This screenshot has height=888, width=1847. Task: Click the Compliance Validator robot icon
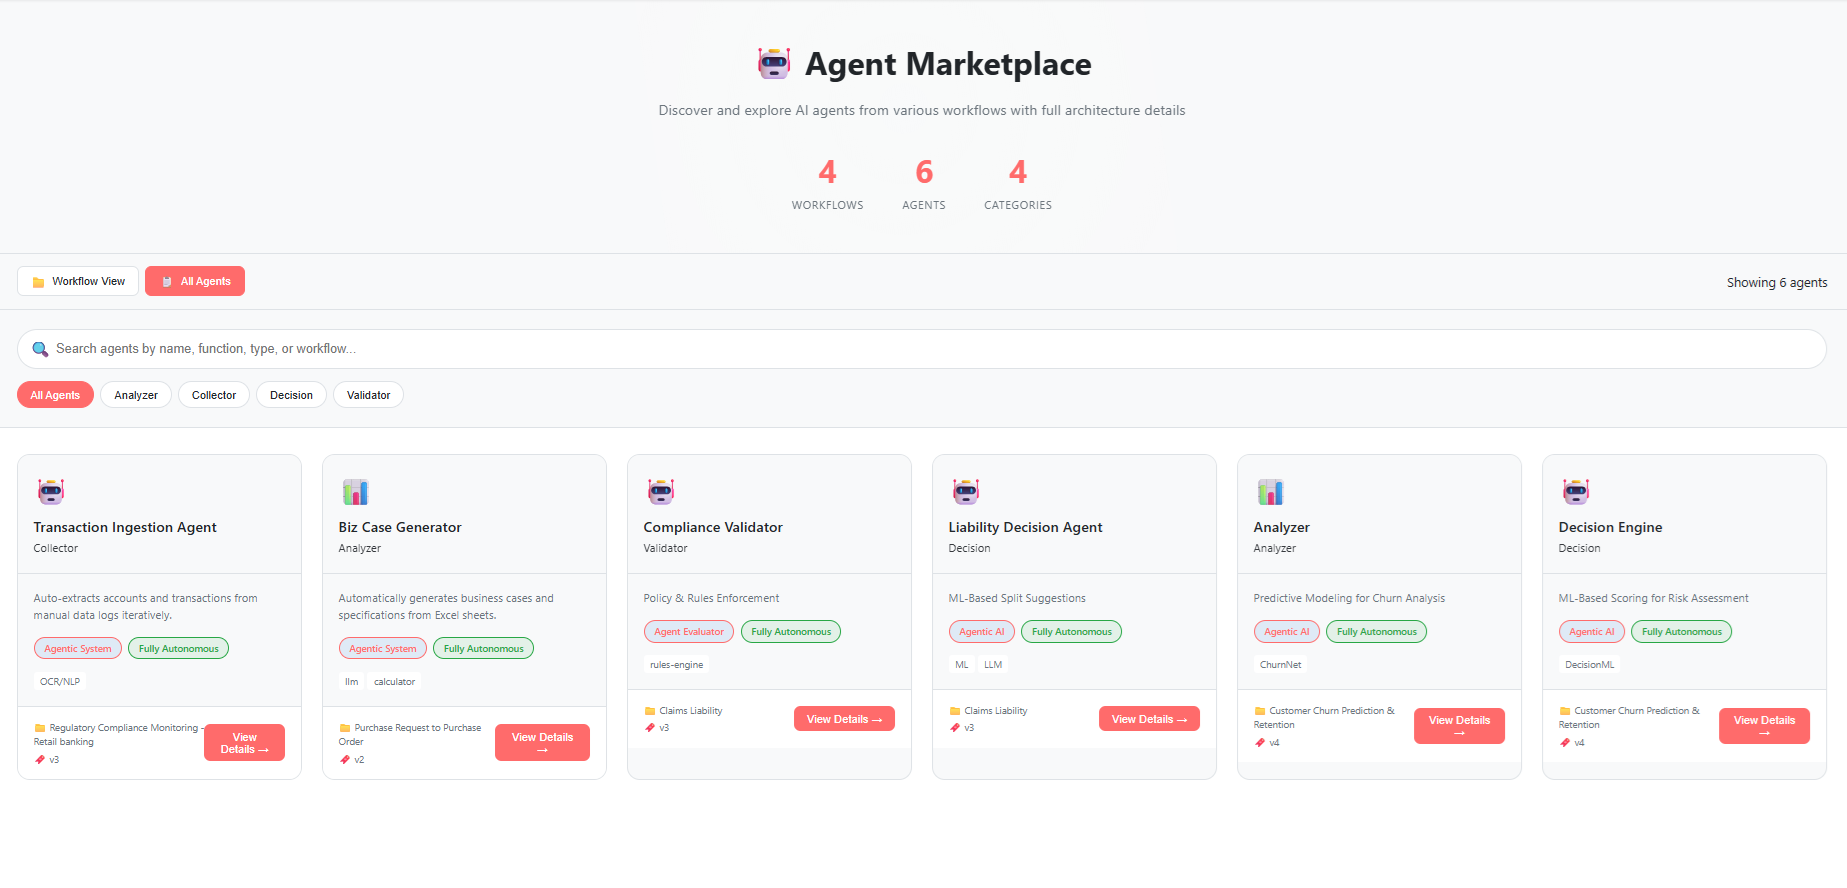660,491
